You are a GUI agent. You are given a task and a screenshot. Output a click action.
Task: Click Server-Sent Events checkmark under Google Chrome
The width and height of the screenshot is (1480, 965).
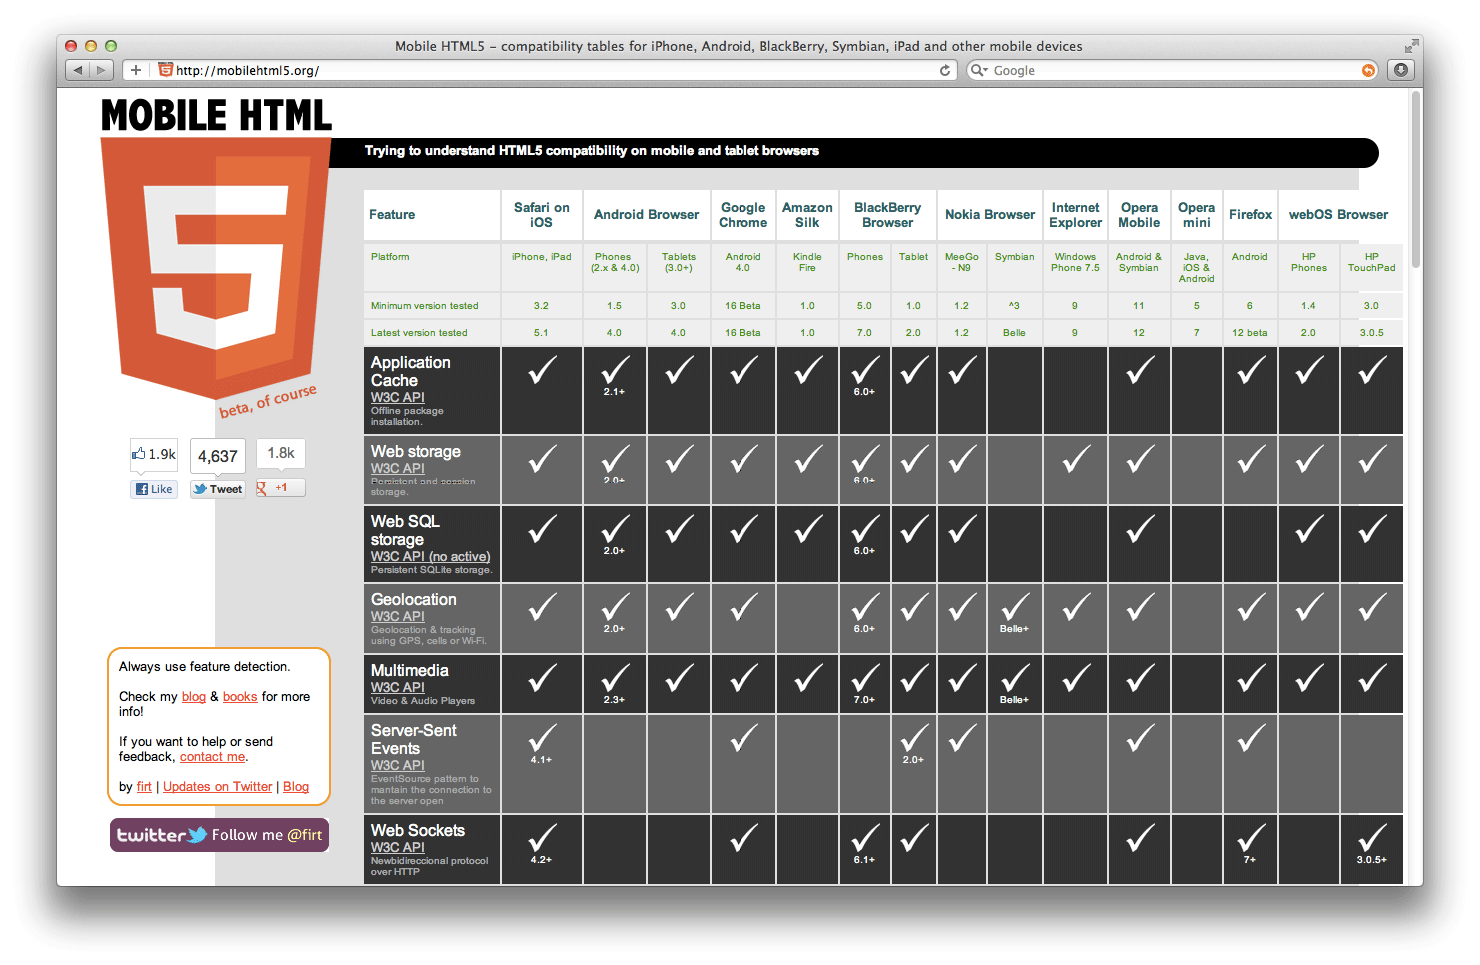pos(743,739)
